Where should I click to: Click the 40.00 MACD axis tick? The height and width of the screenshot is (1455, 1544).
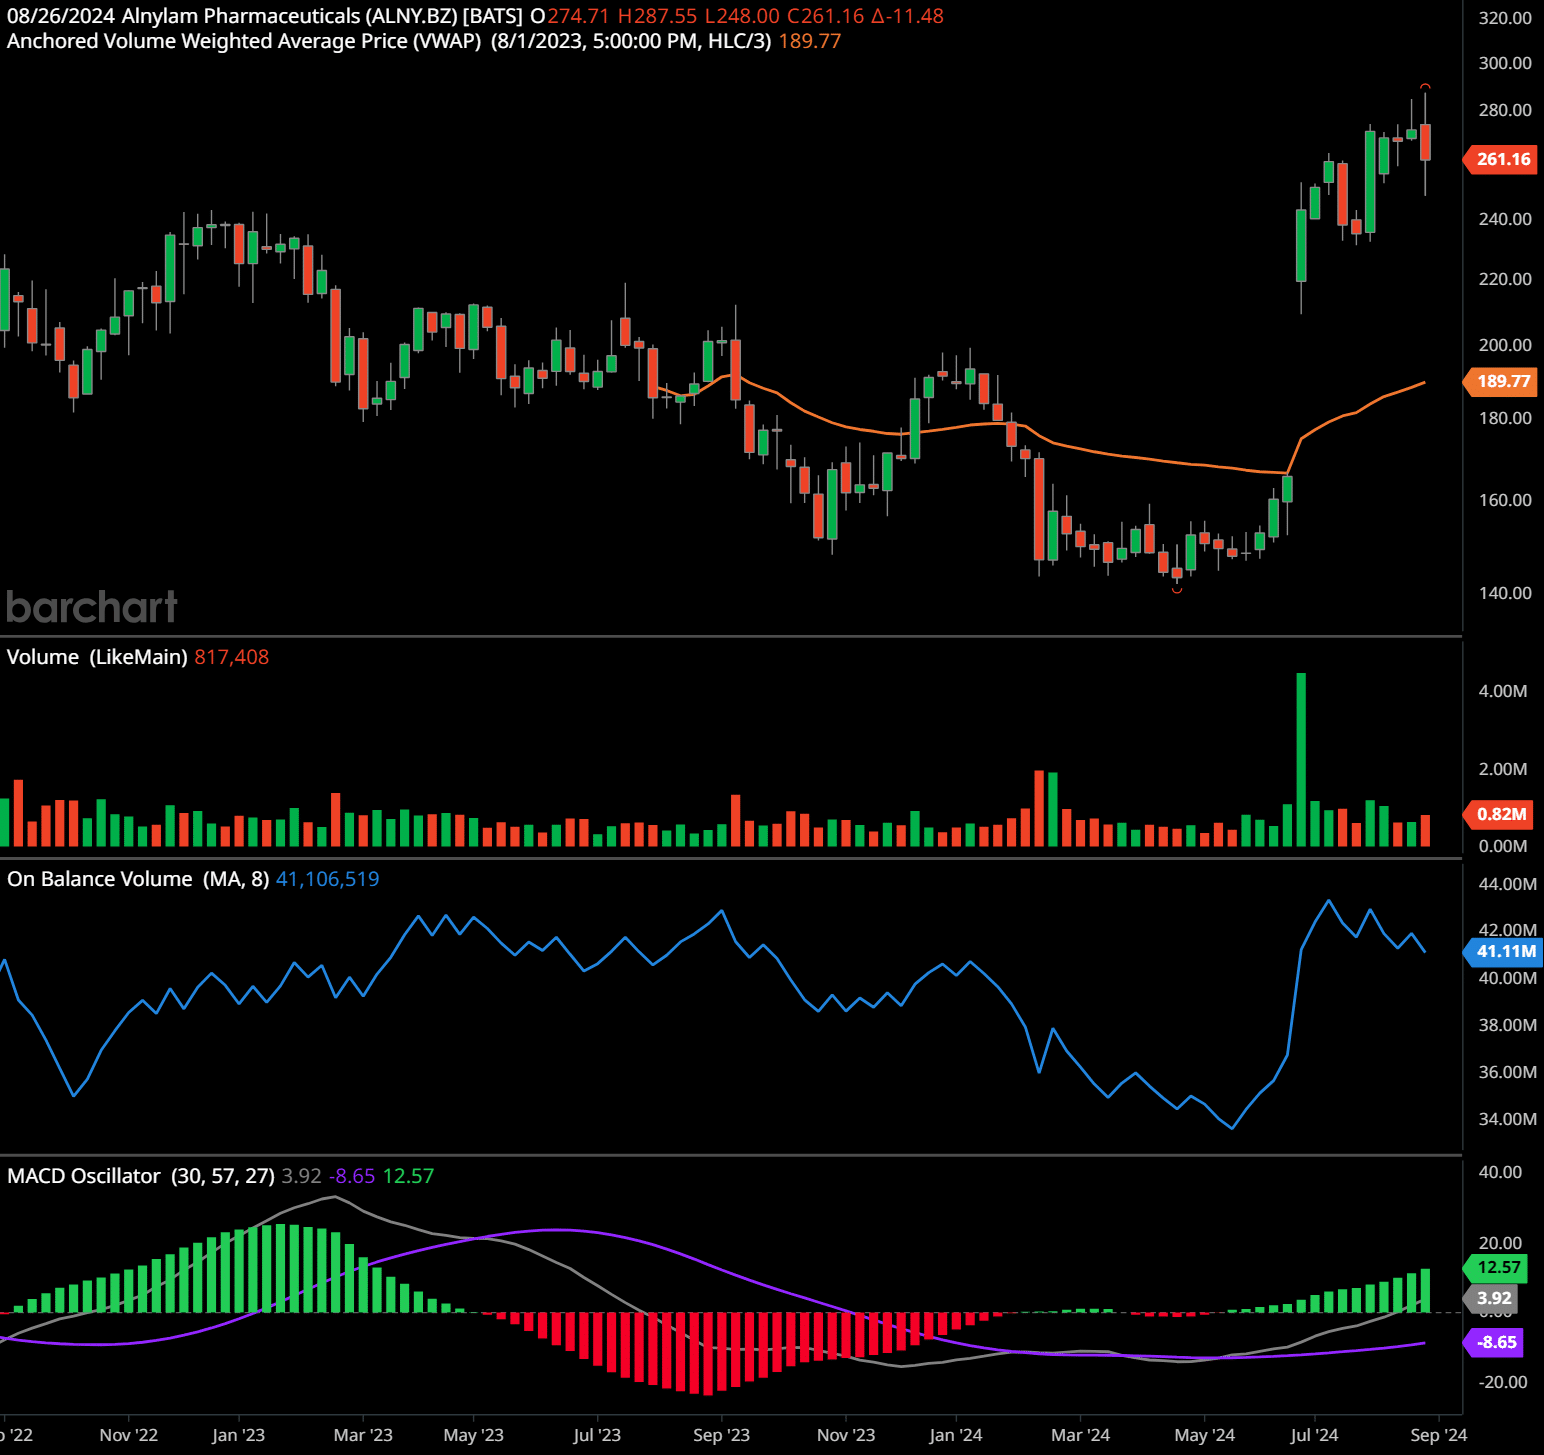point(1500,1172)
